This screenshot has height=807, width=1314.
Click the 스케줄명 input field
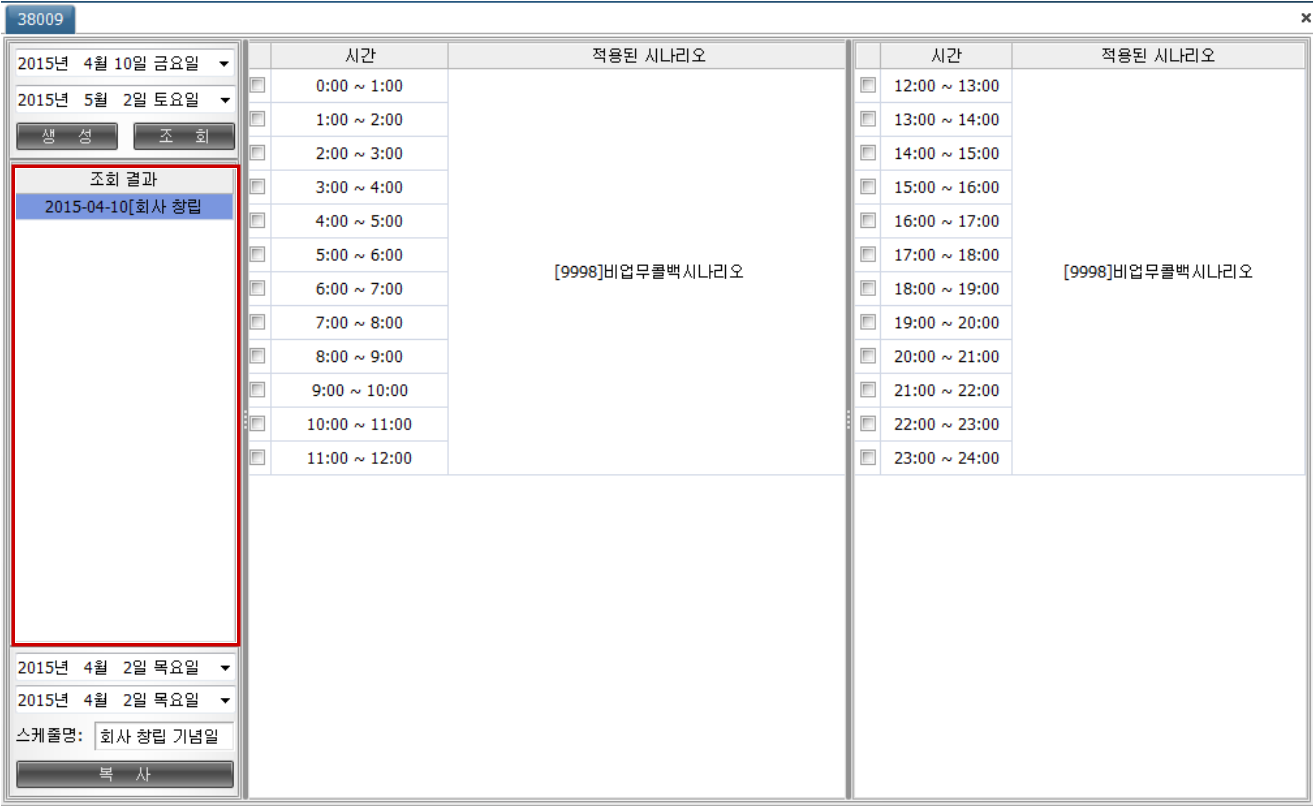164,737
